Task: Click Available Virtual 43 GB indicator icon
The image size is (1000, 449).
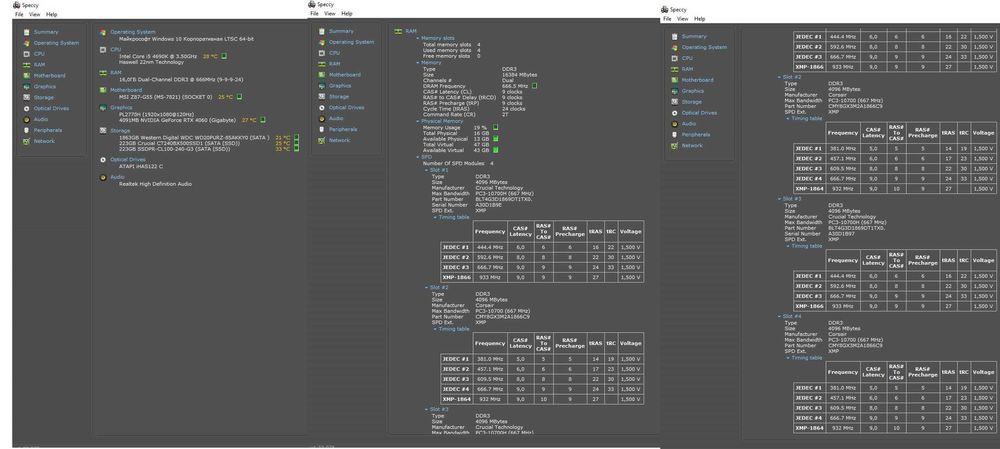Action: coord(495,150)
